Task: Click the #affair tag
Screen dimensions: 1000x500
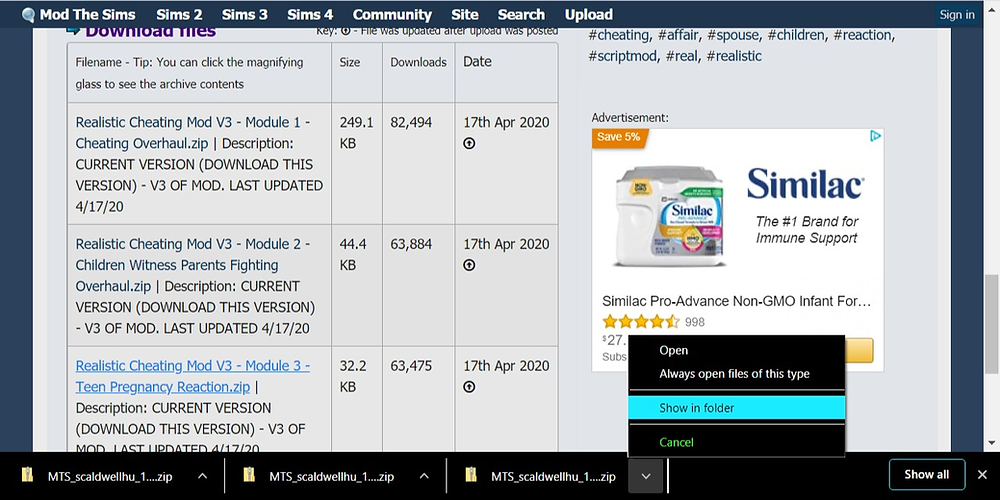Action: tap(679, 35)
